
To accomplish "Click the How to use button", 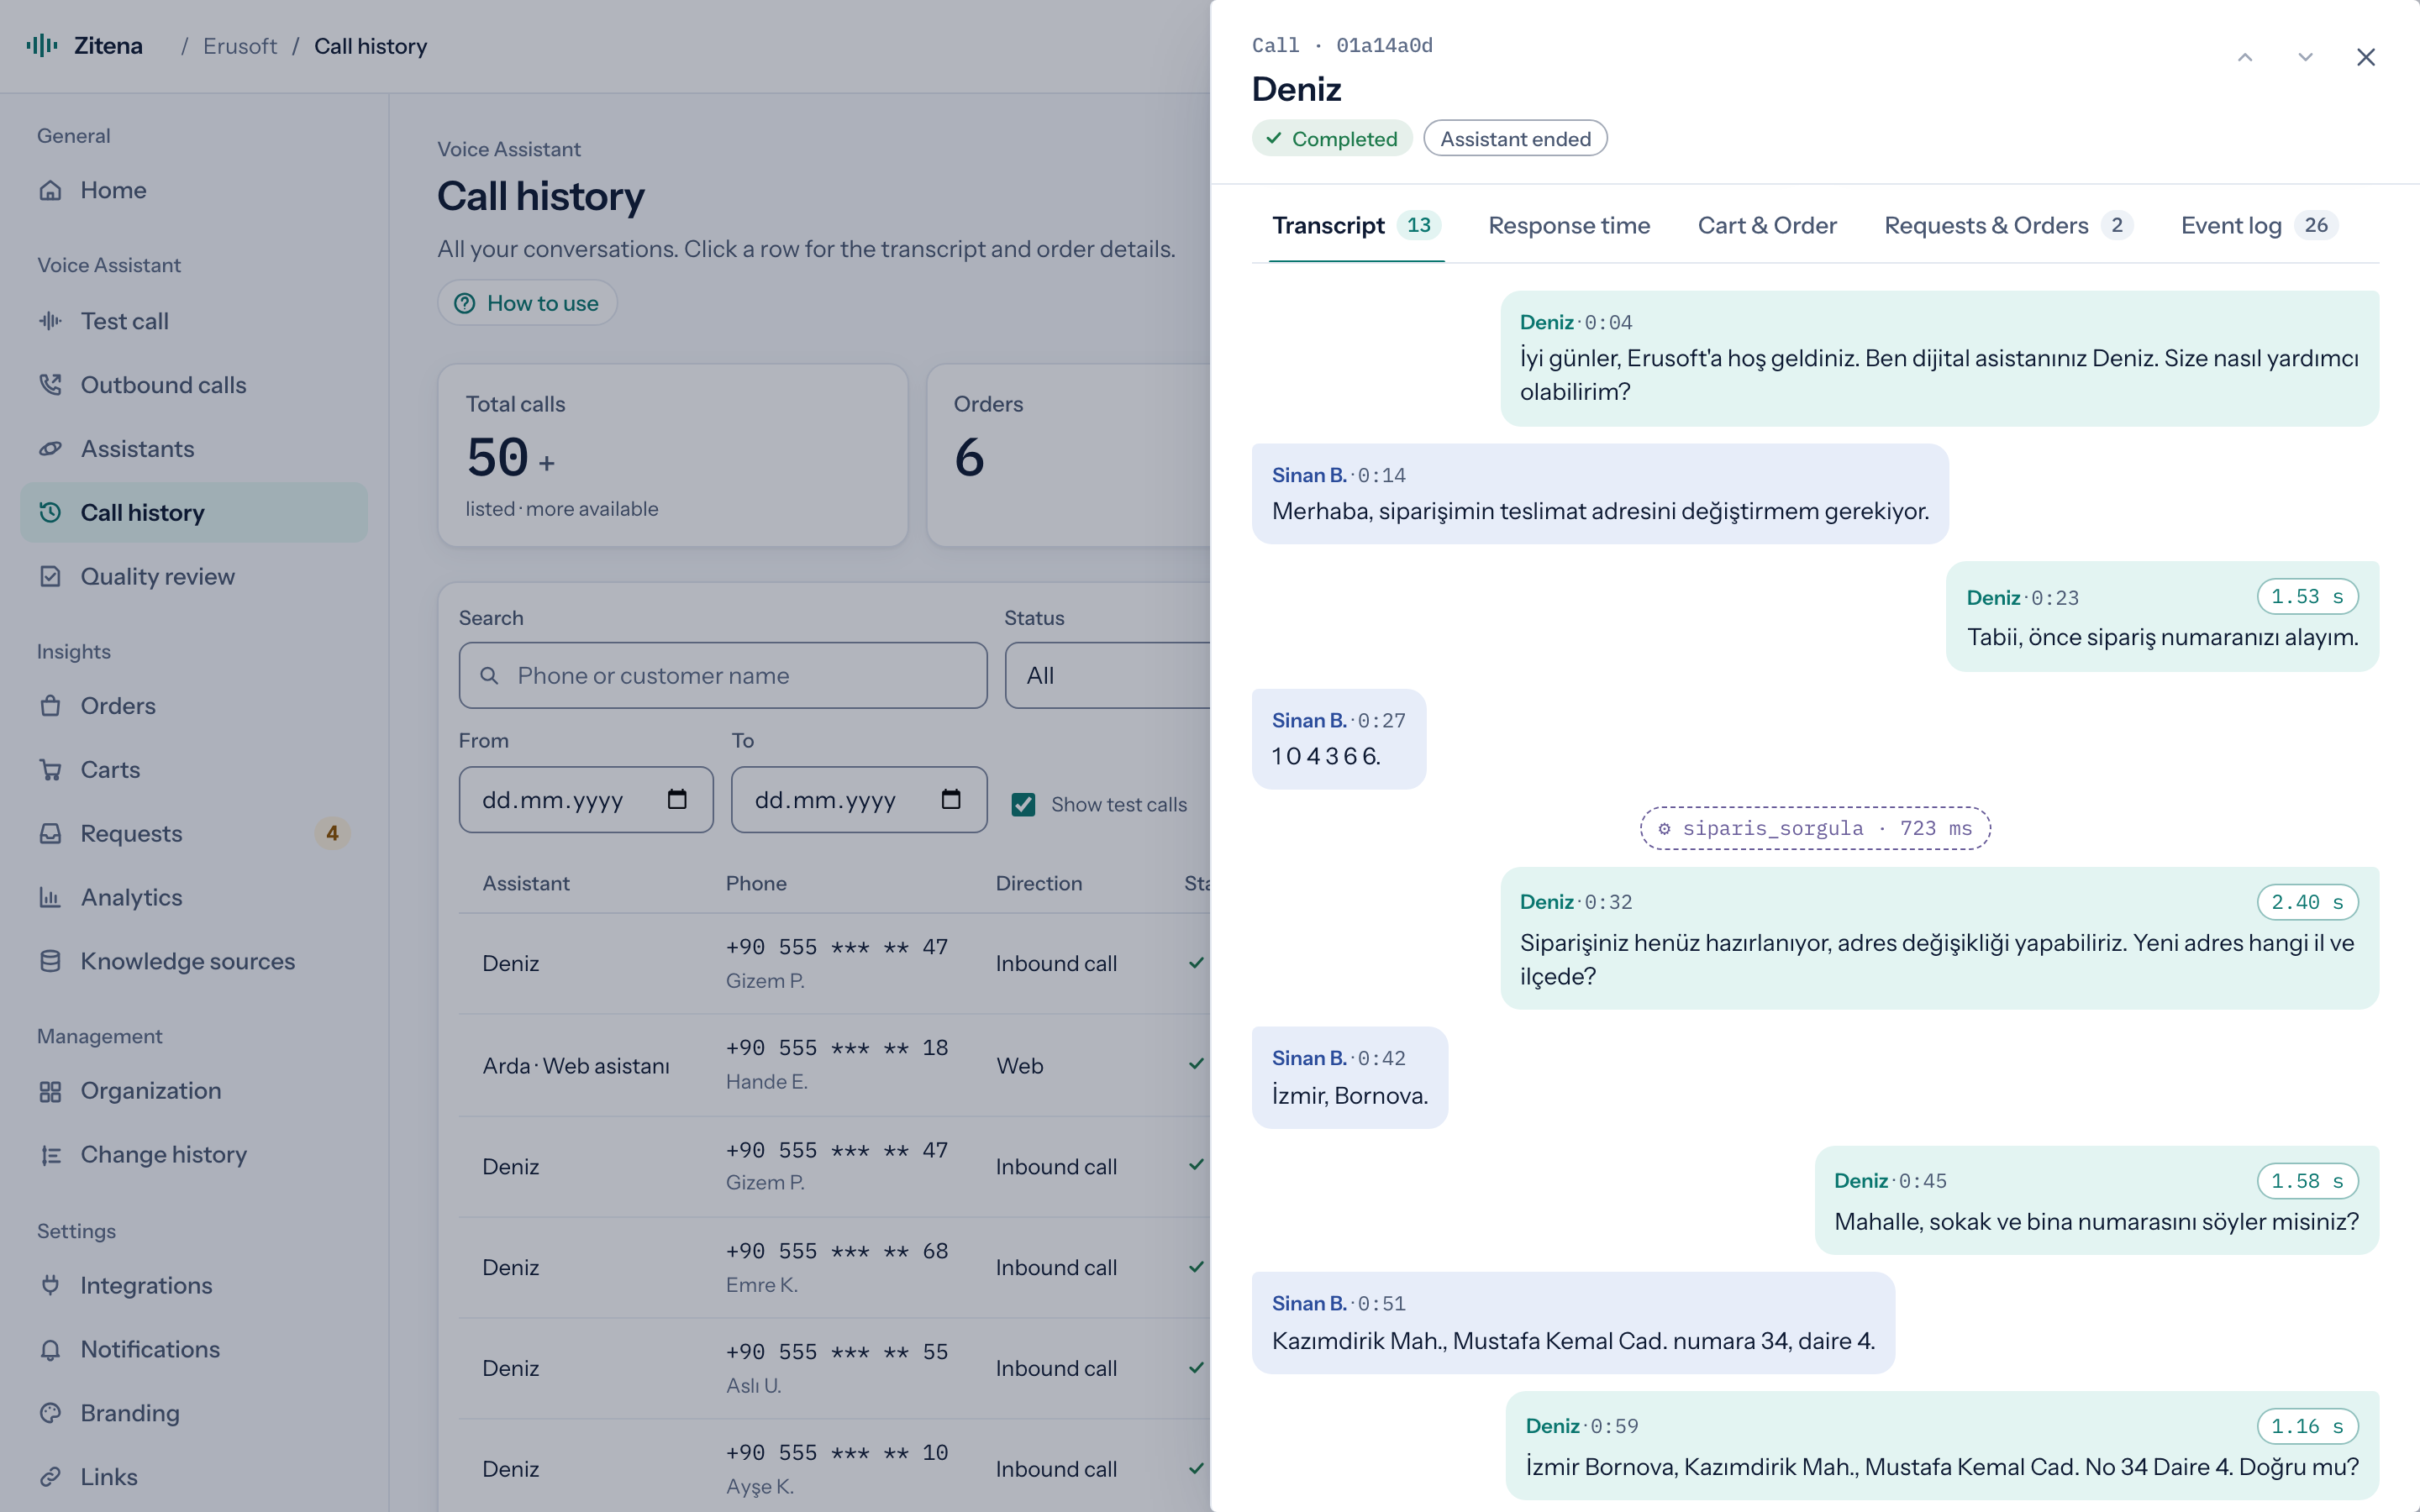I will point(527,303).
